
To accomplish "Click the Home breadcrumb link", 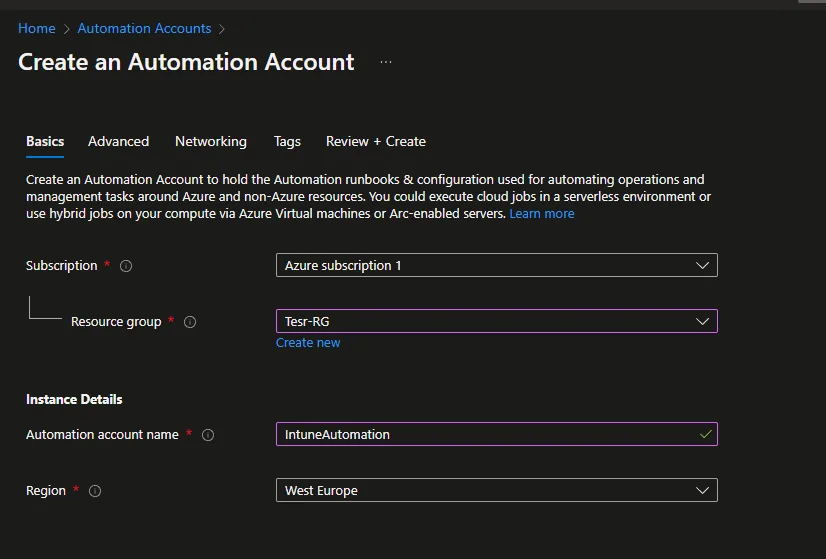I will (37, 28).
